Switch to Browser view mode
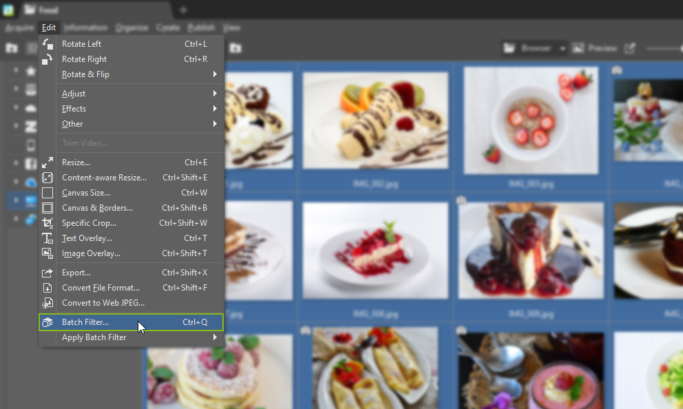The width and height of the screenshot is (683, 409). [x=528, y=48]
